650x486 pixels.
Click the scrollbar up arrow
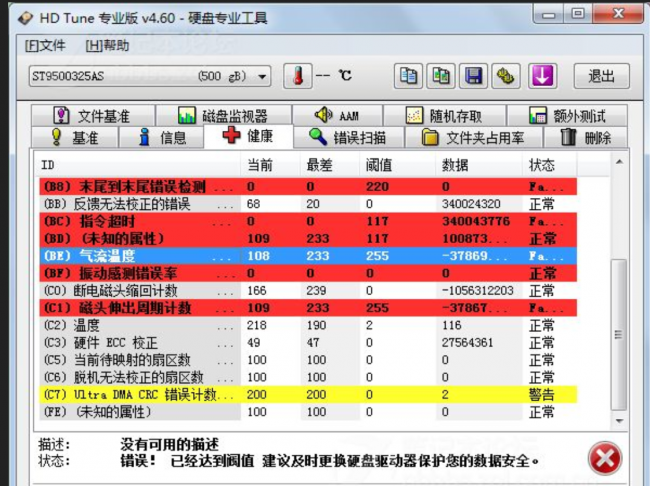(619, 162)
